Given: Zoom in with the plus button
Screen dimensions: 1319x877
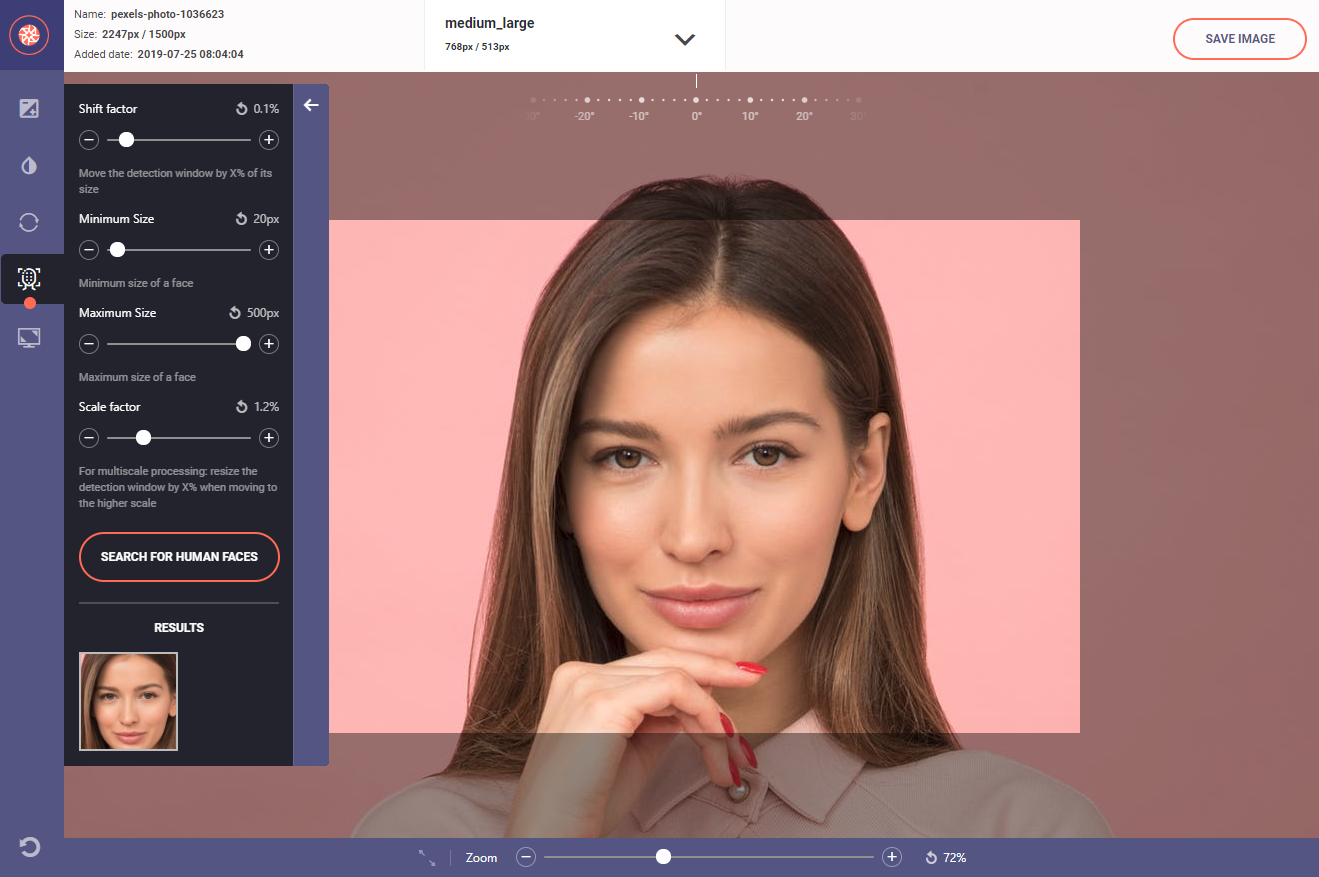Looking at the screenshot, I should (892, 857).
